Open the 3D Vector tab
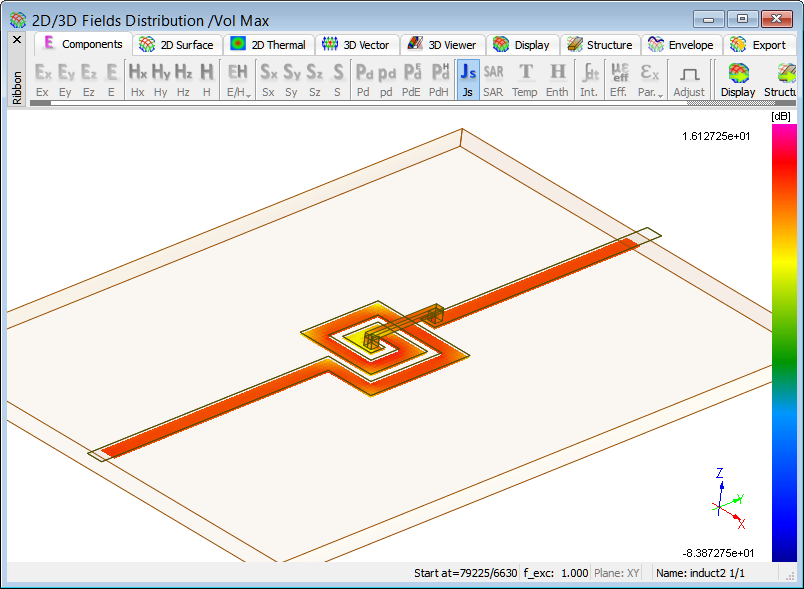 [357, 45]
